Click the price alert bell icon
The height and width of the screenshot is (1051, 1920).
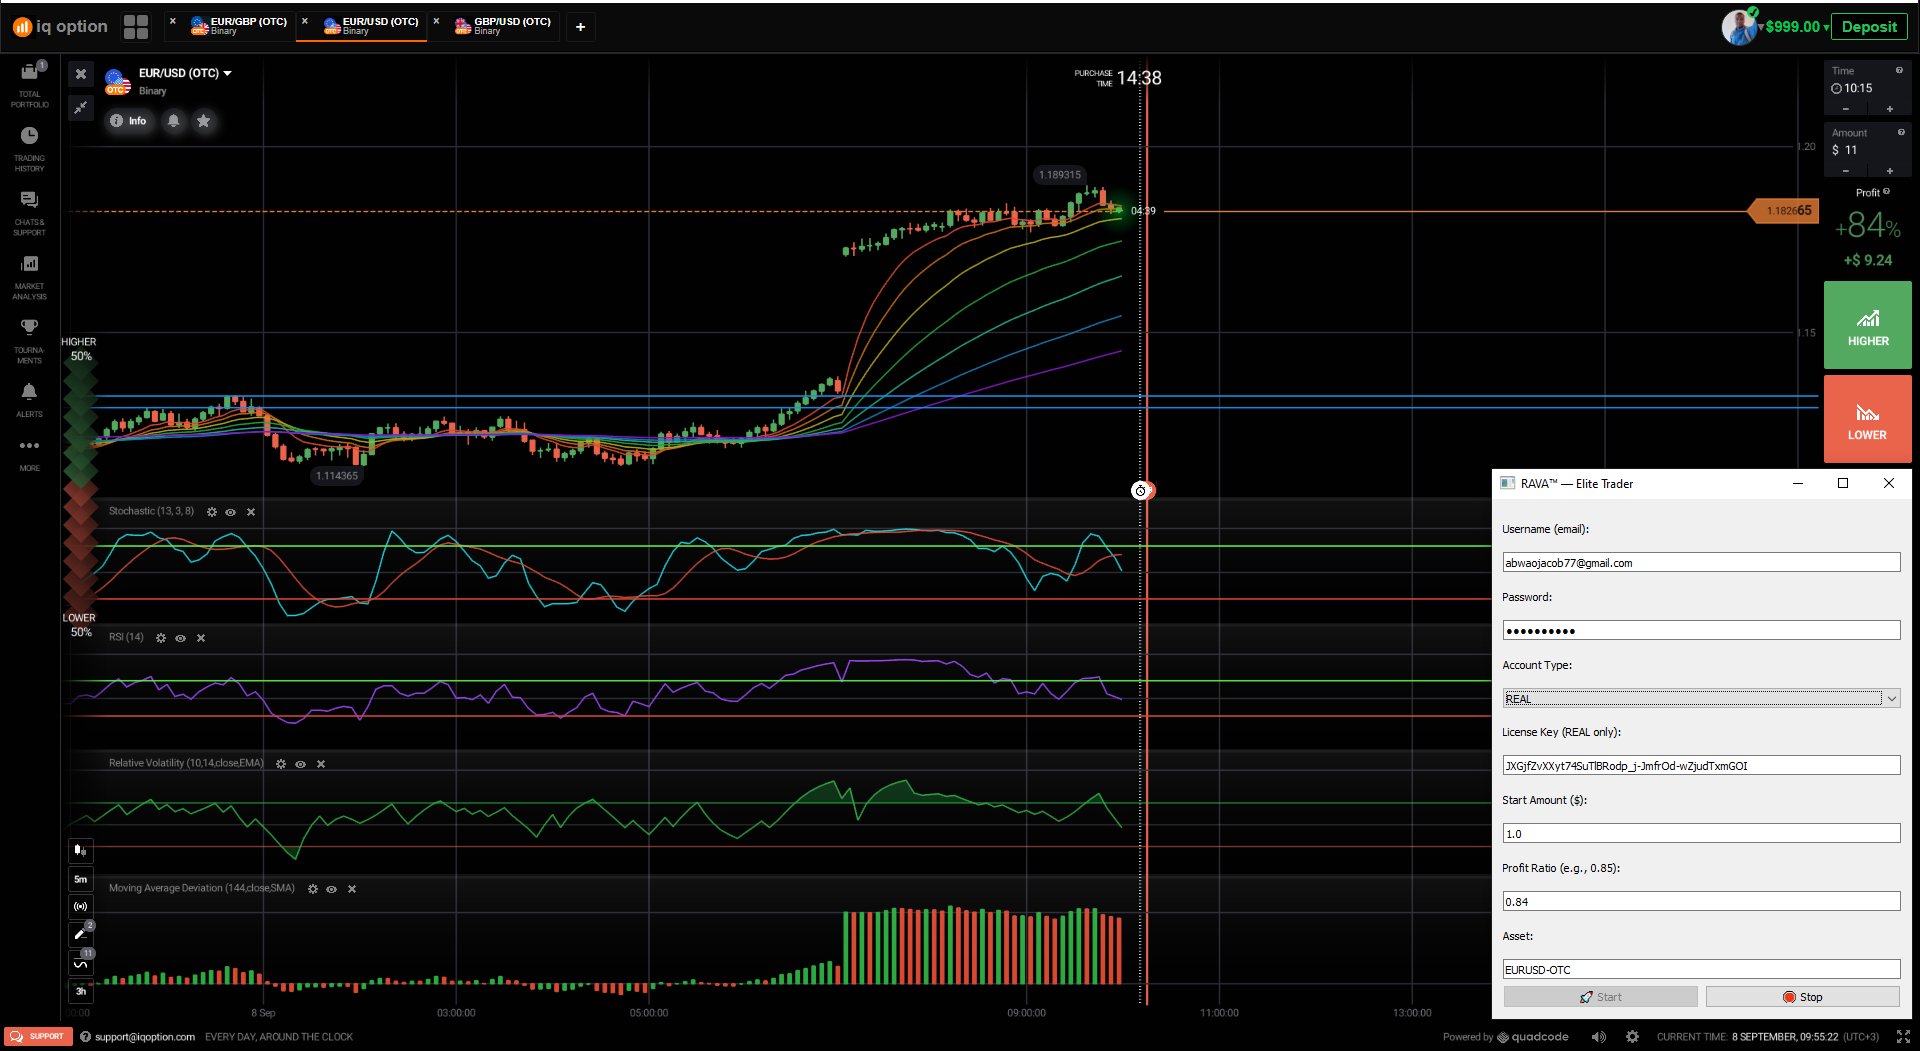pyautogui.click(x=173, y=121)
